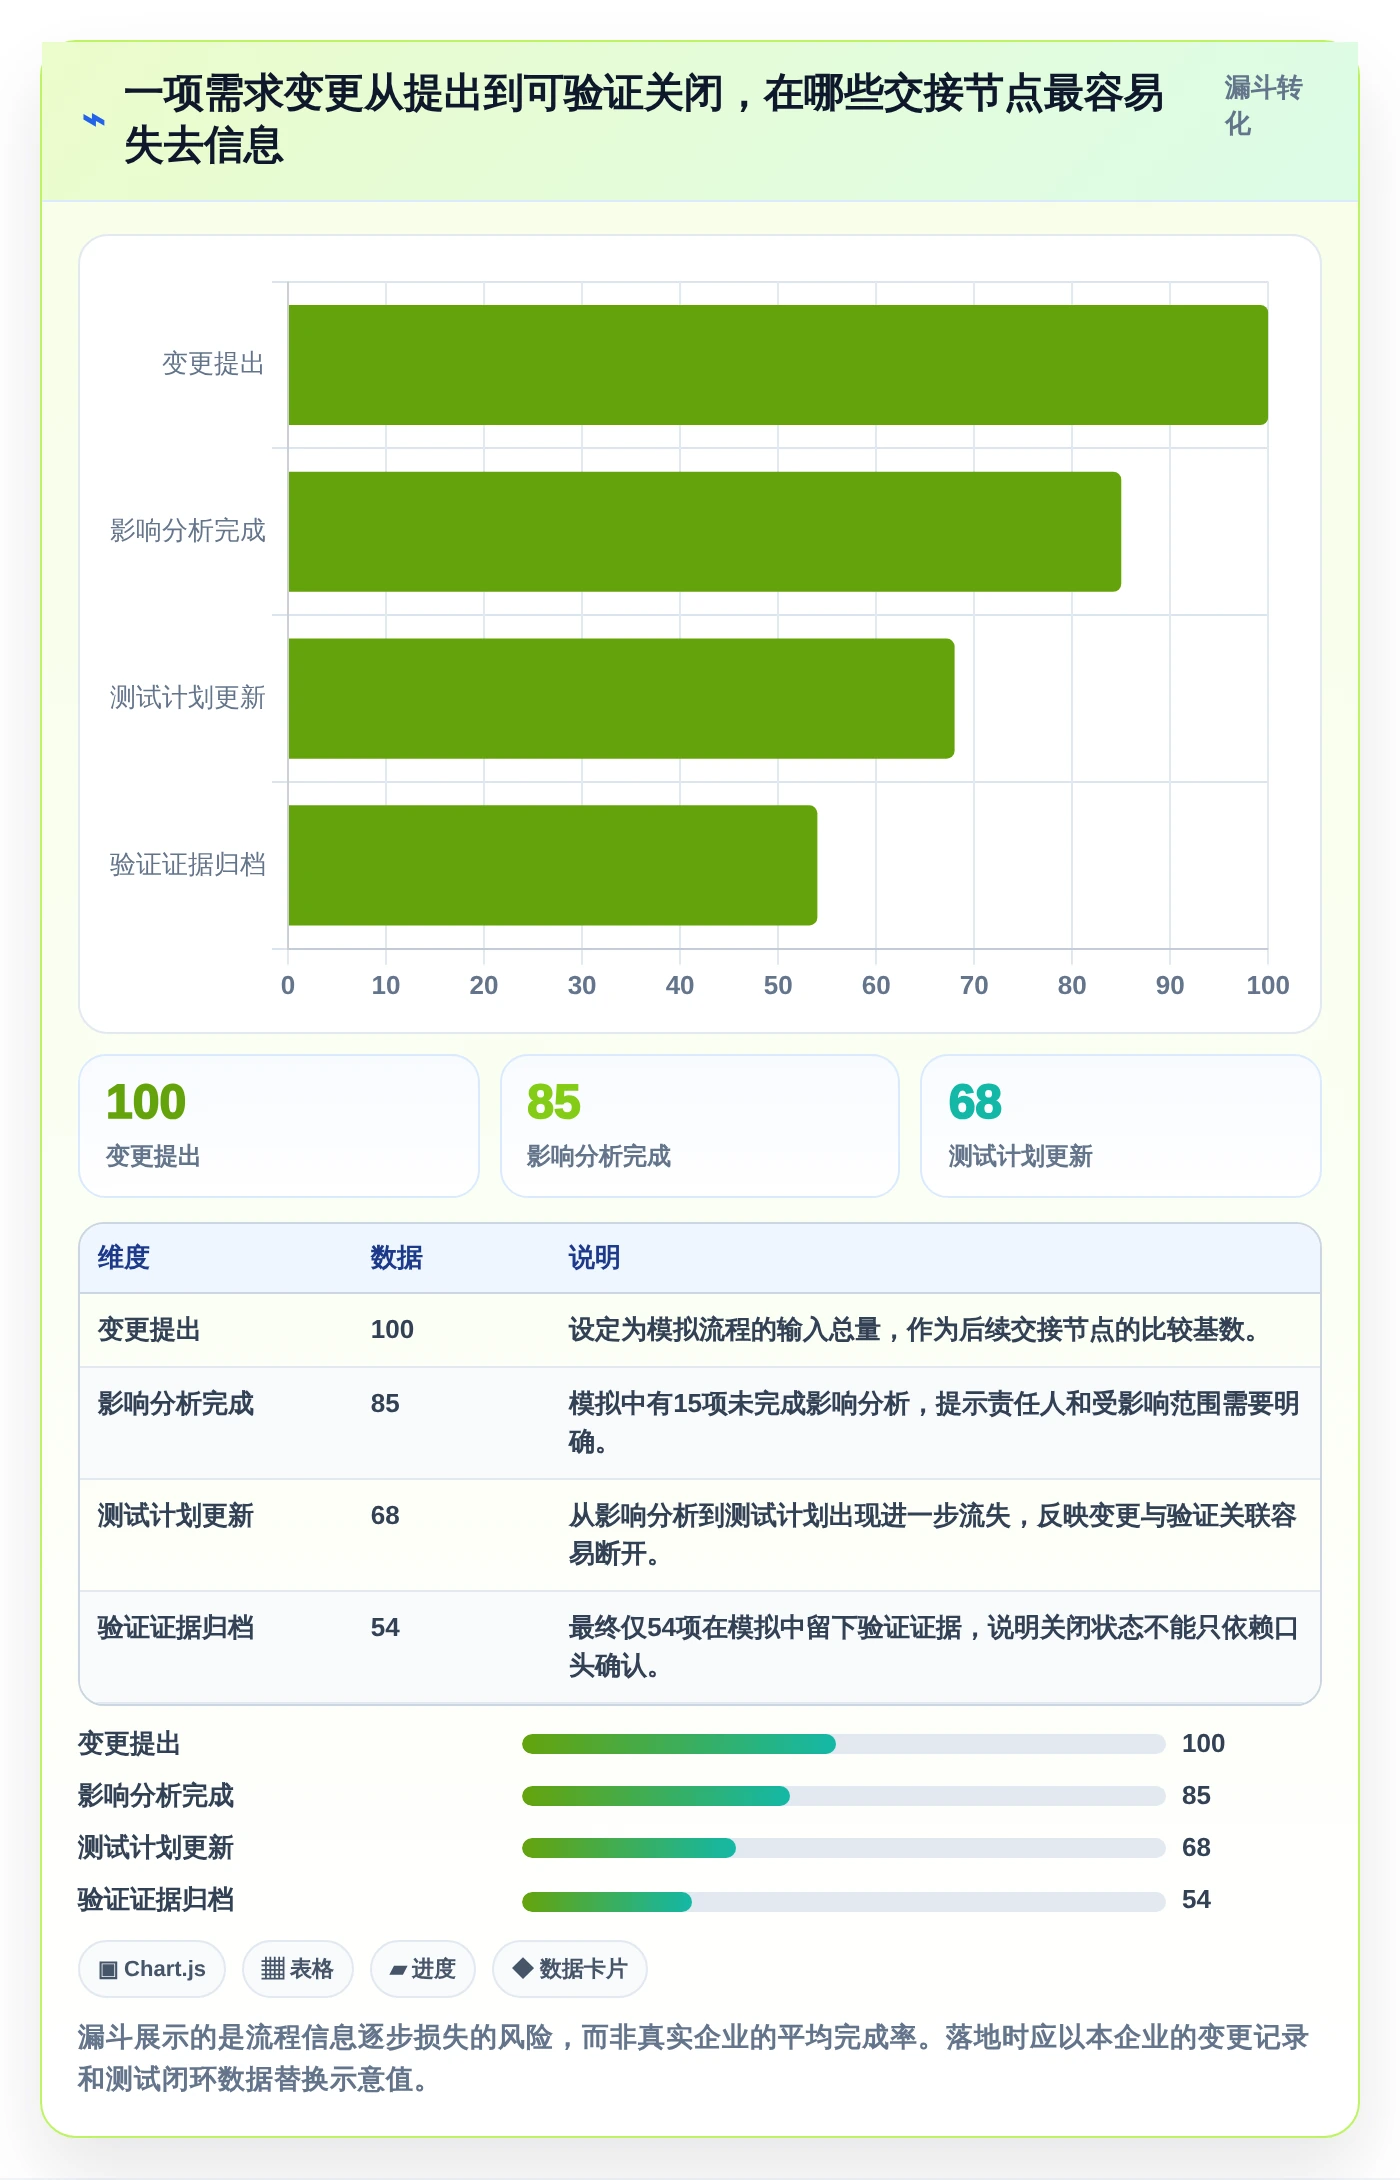Click the 68 测试计划更新 data card
Image resolution: width=1400 pixels, height=2180 pixels.
click(1121, 1126)
